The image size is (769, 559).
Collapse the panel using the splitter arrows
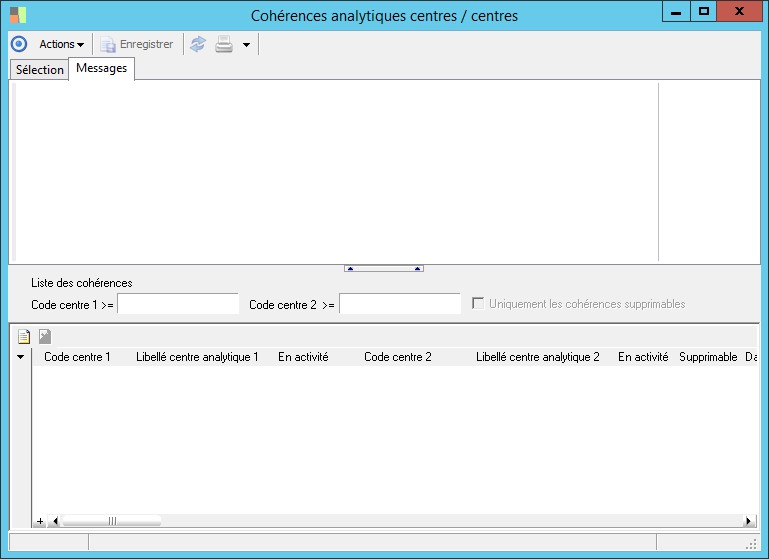pyautogui.click(x=384, y=268)
